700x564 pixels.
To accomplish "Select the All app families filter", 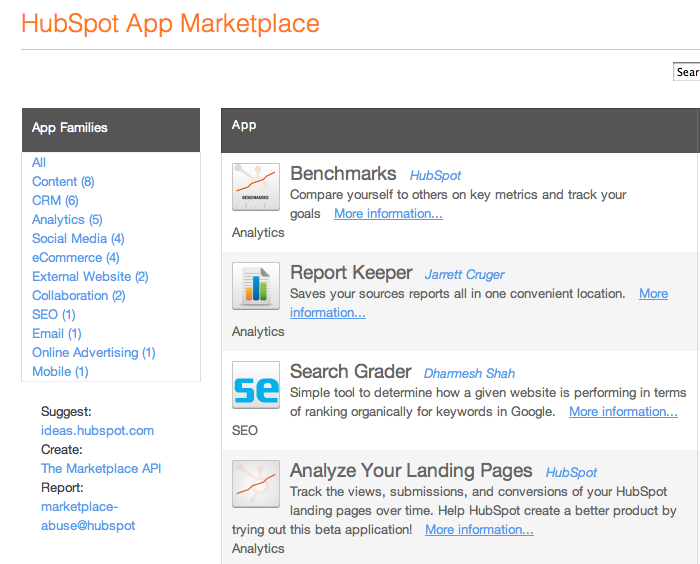I will (x=39, y=162).
